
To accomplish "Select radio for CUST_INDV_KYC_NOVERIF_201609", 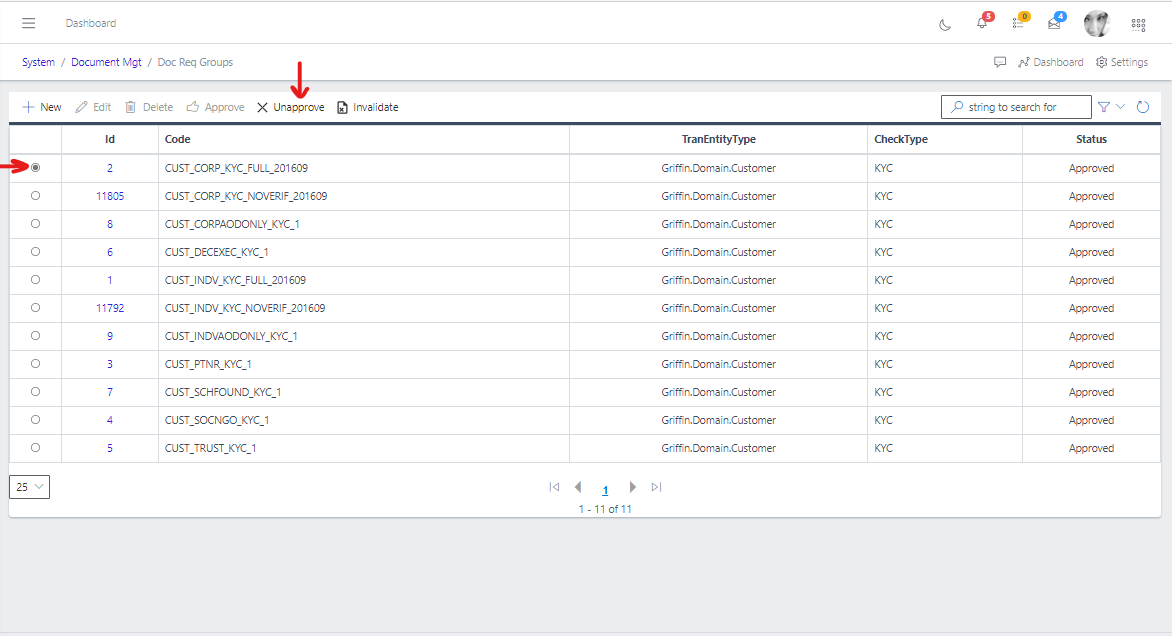I will (35, 308).
